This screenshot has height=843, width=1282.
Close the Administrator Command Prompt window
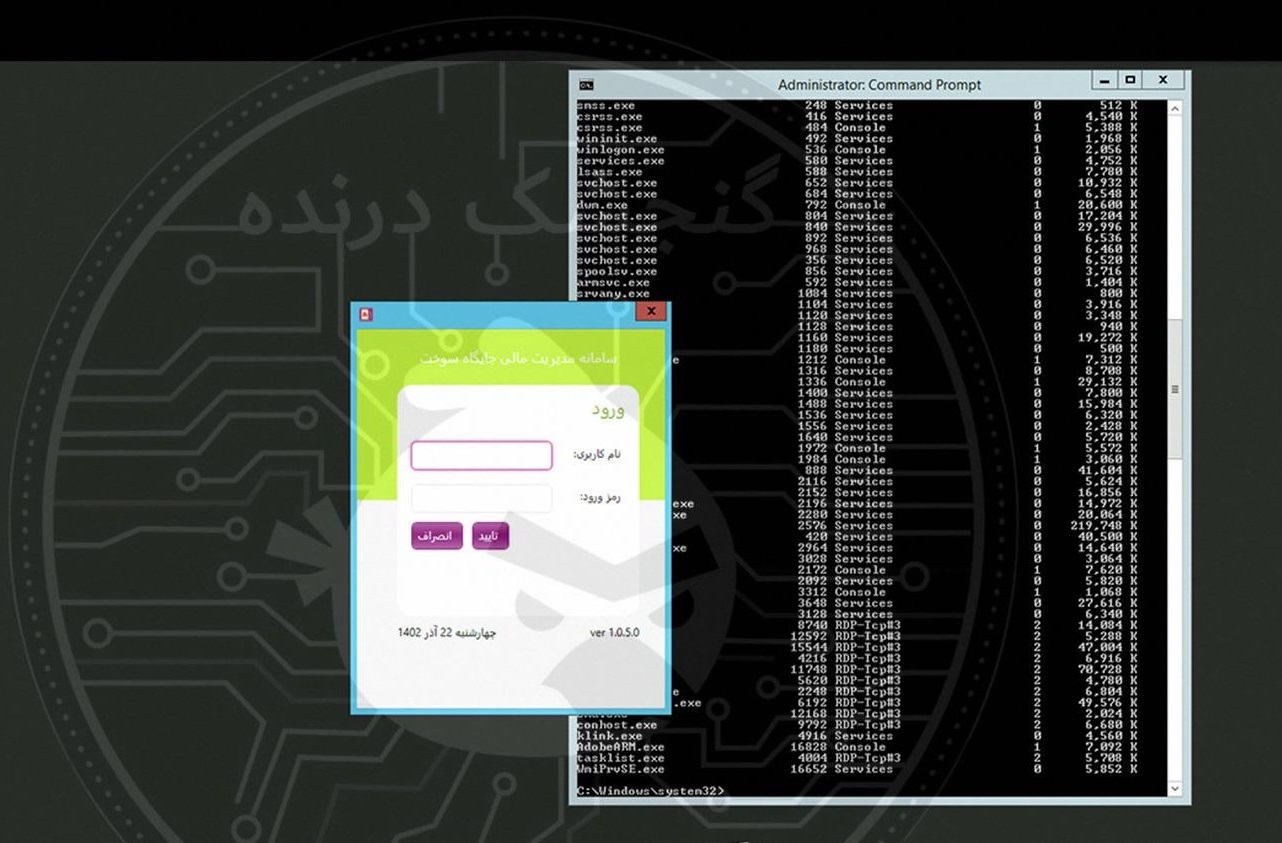pos(1162,81)
